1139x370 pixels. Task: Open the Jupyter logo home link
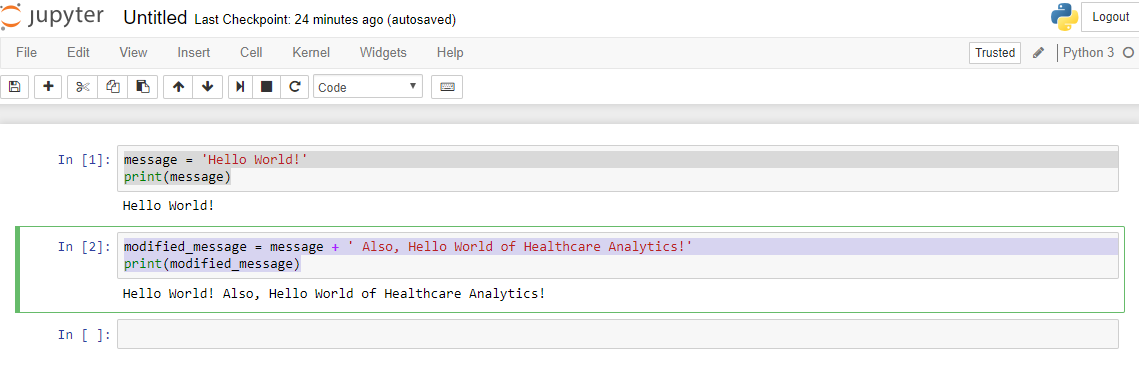[52, 17]
